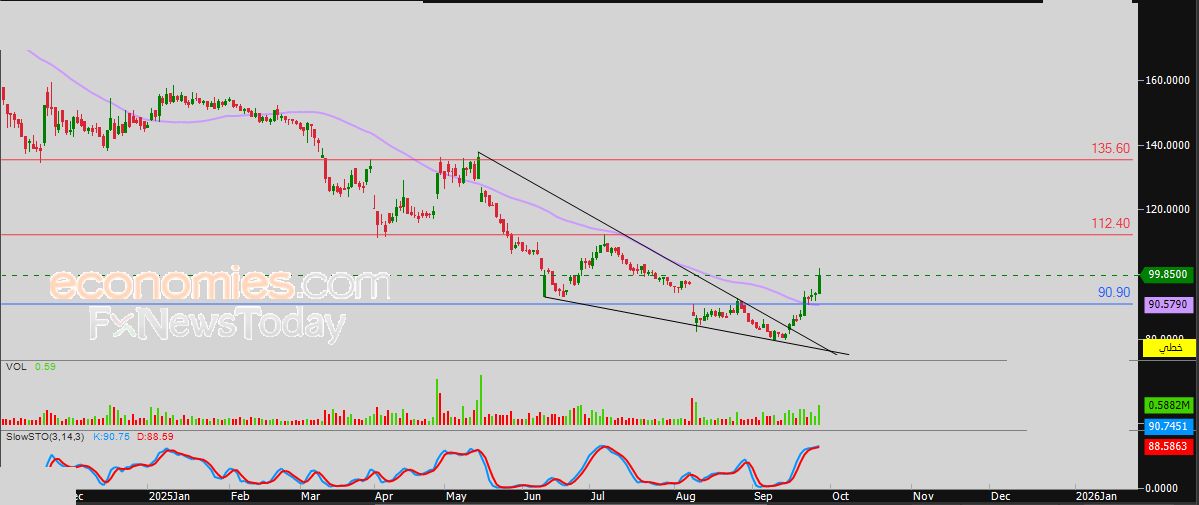Click the Oct date axis label

point(839,497)
